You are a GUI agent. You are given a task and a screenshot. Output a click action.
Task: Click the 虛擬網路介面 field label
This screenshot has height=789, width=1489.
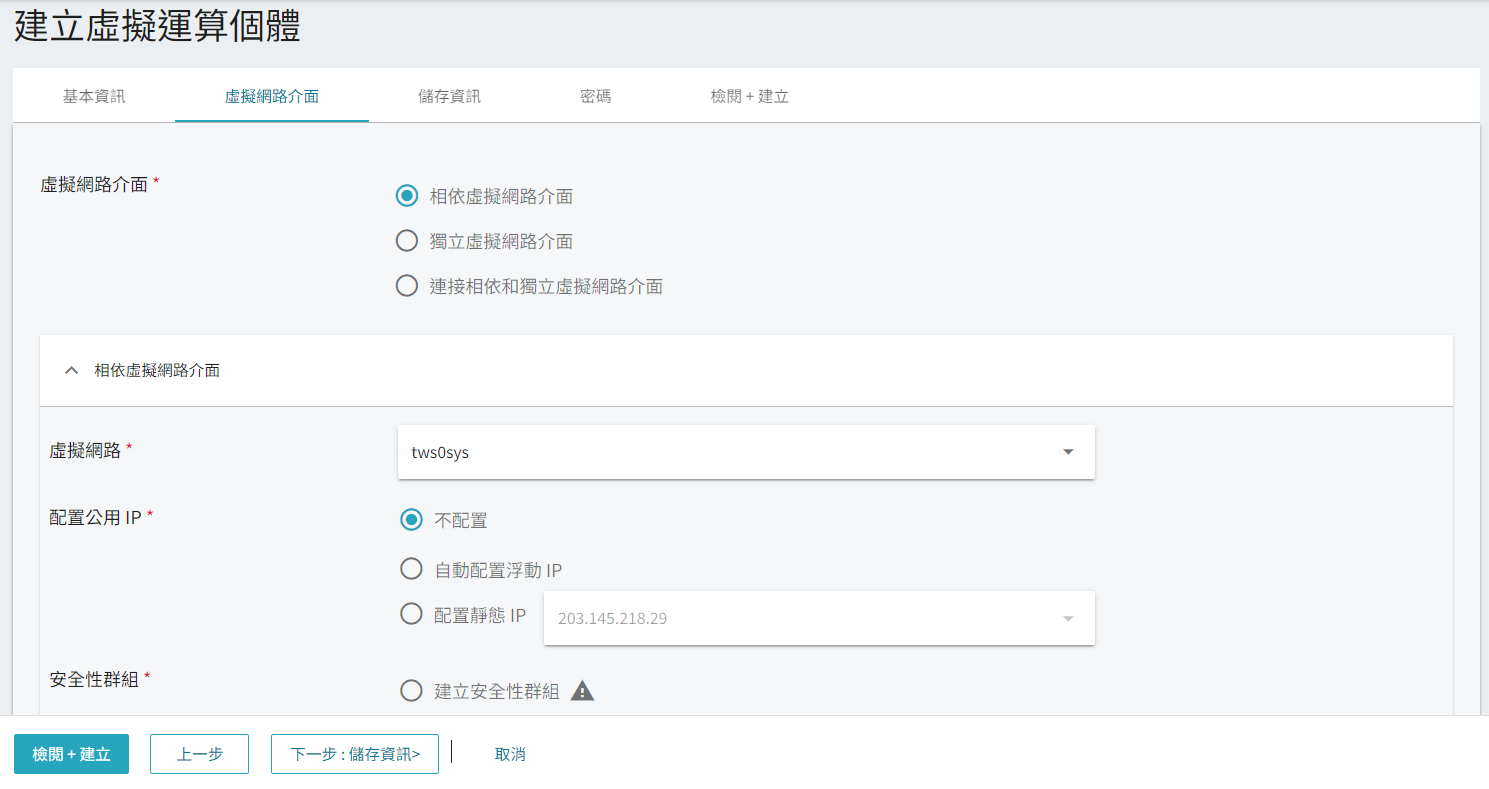pyautogui.click(x=94, y=184)
